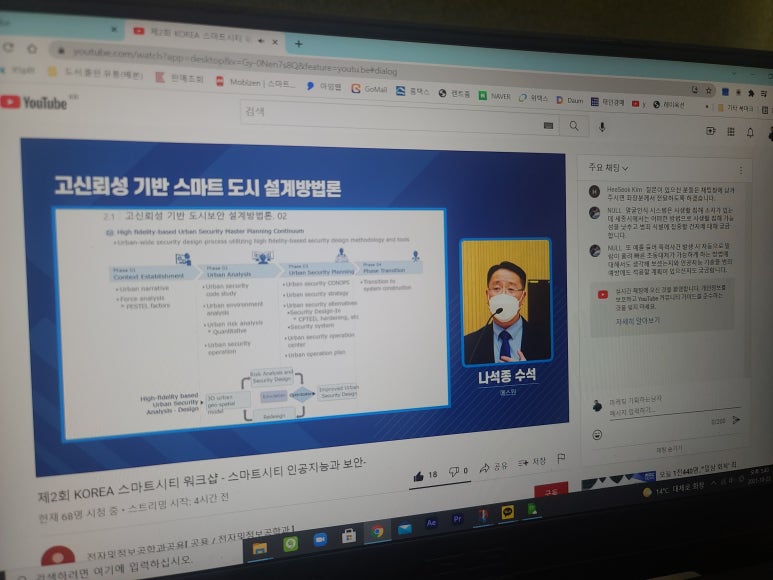Open the emoji picker in chat
773x580 pixels.
click(597, 435)
